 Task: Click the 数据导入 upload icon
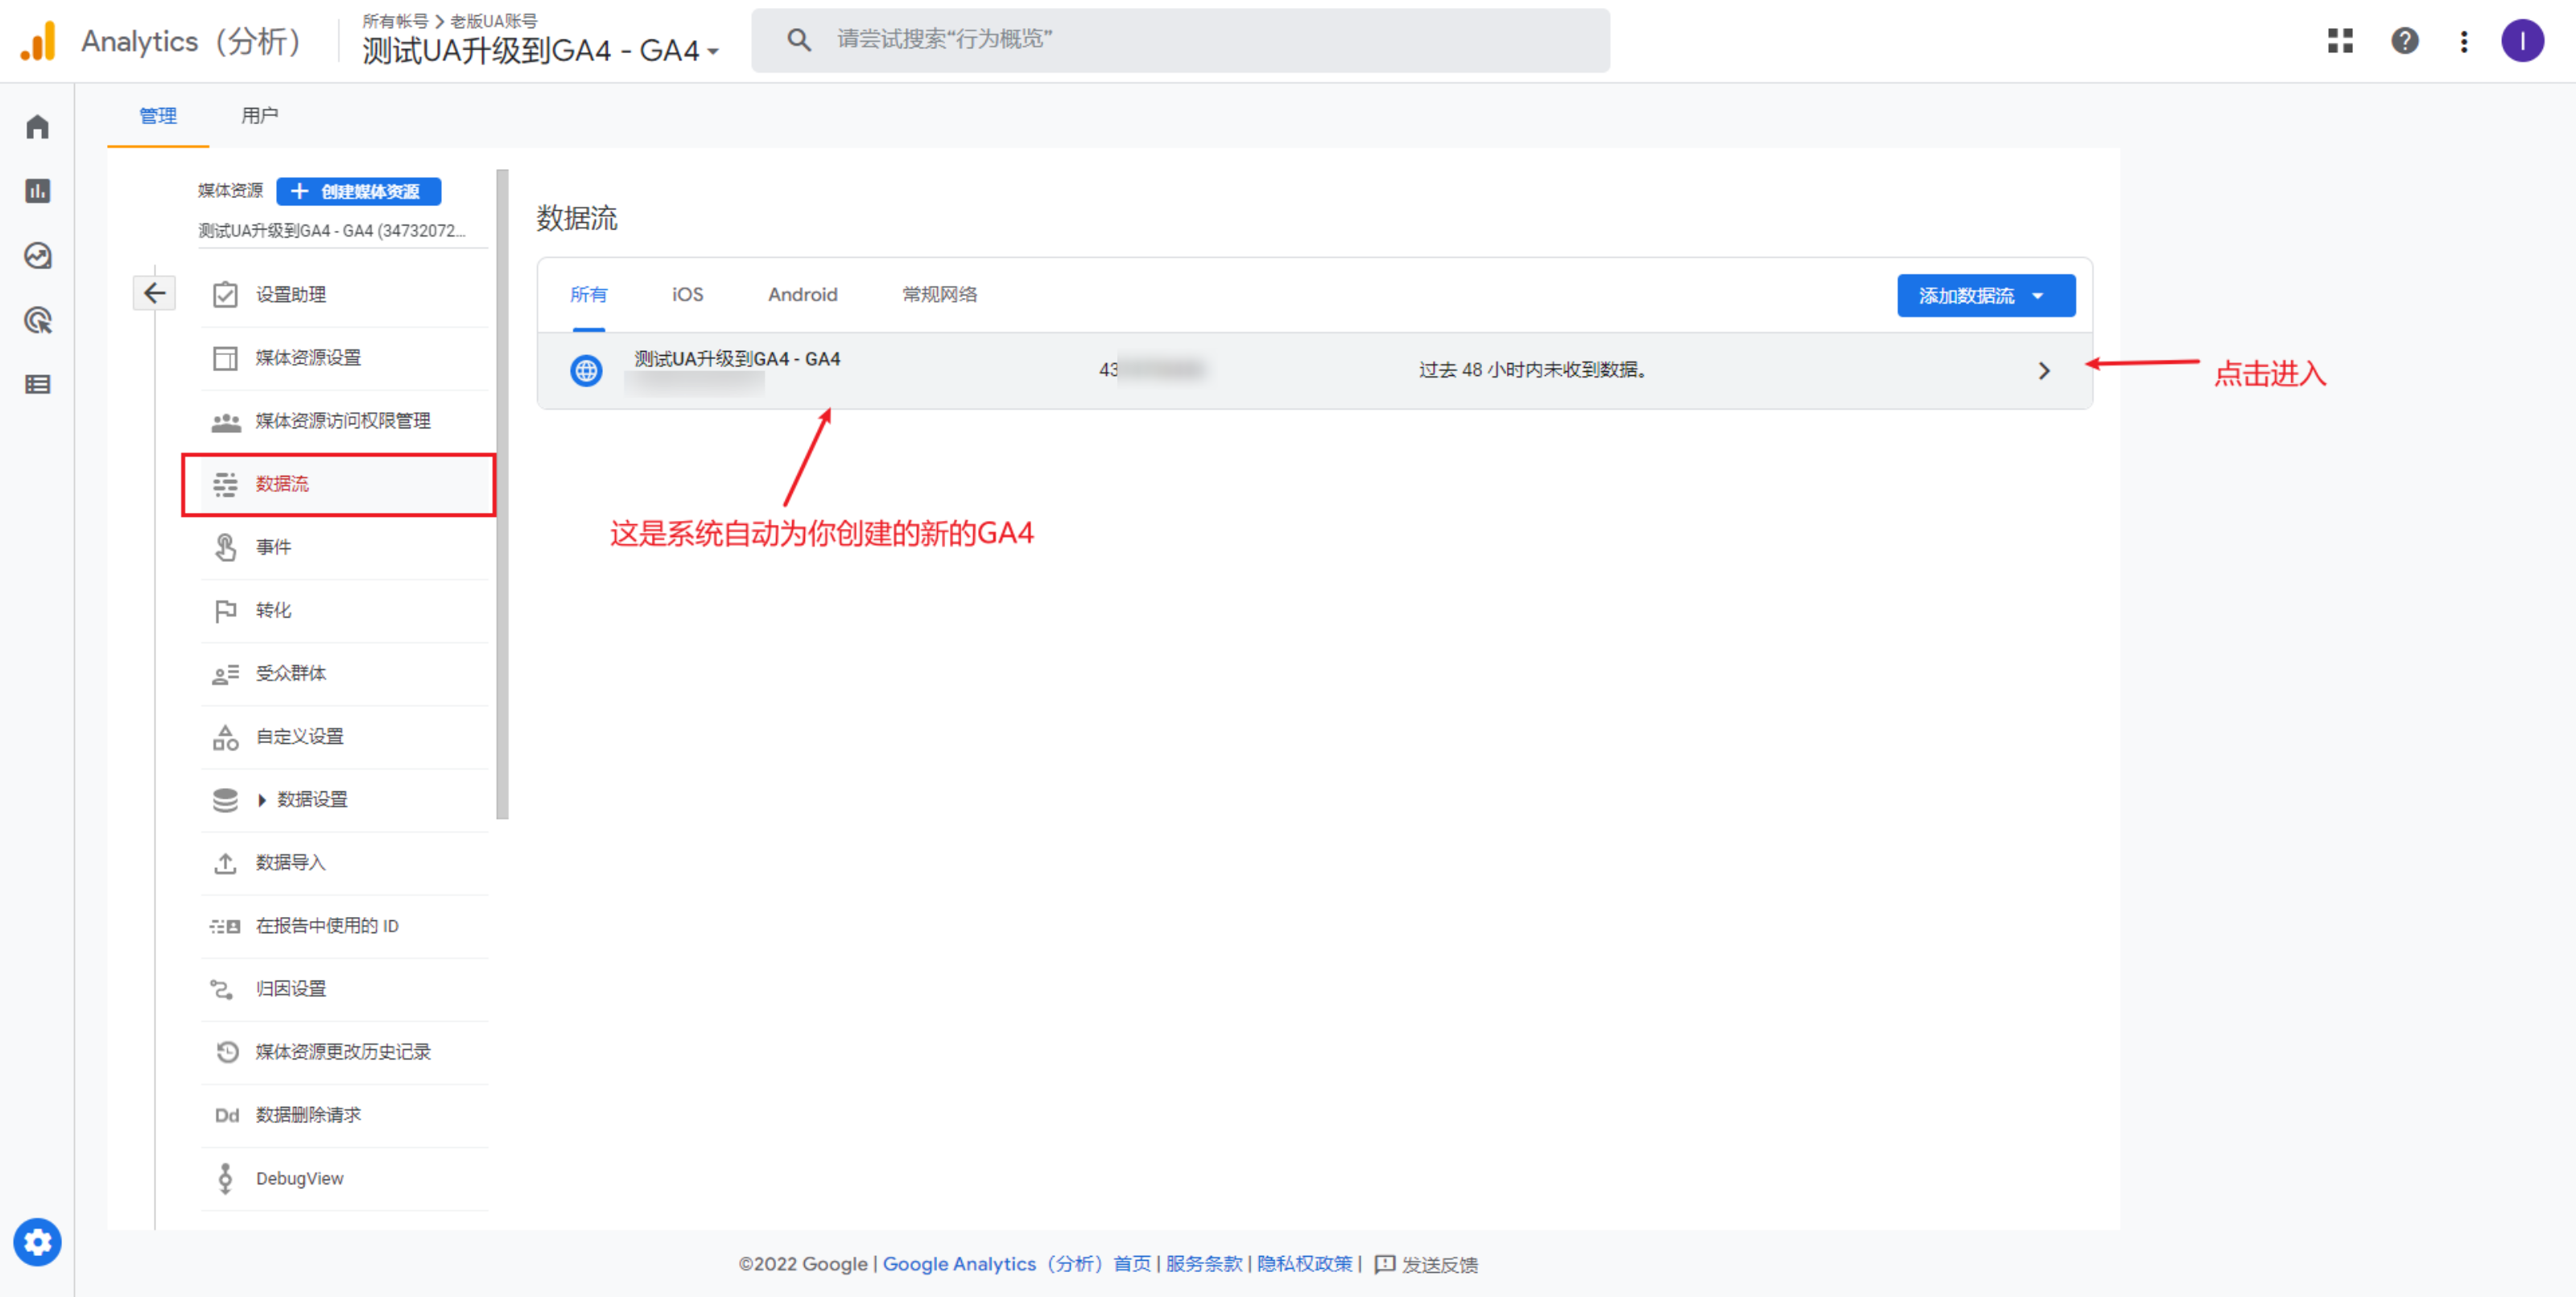coord(225,863)
